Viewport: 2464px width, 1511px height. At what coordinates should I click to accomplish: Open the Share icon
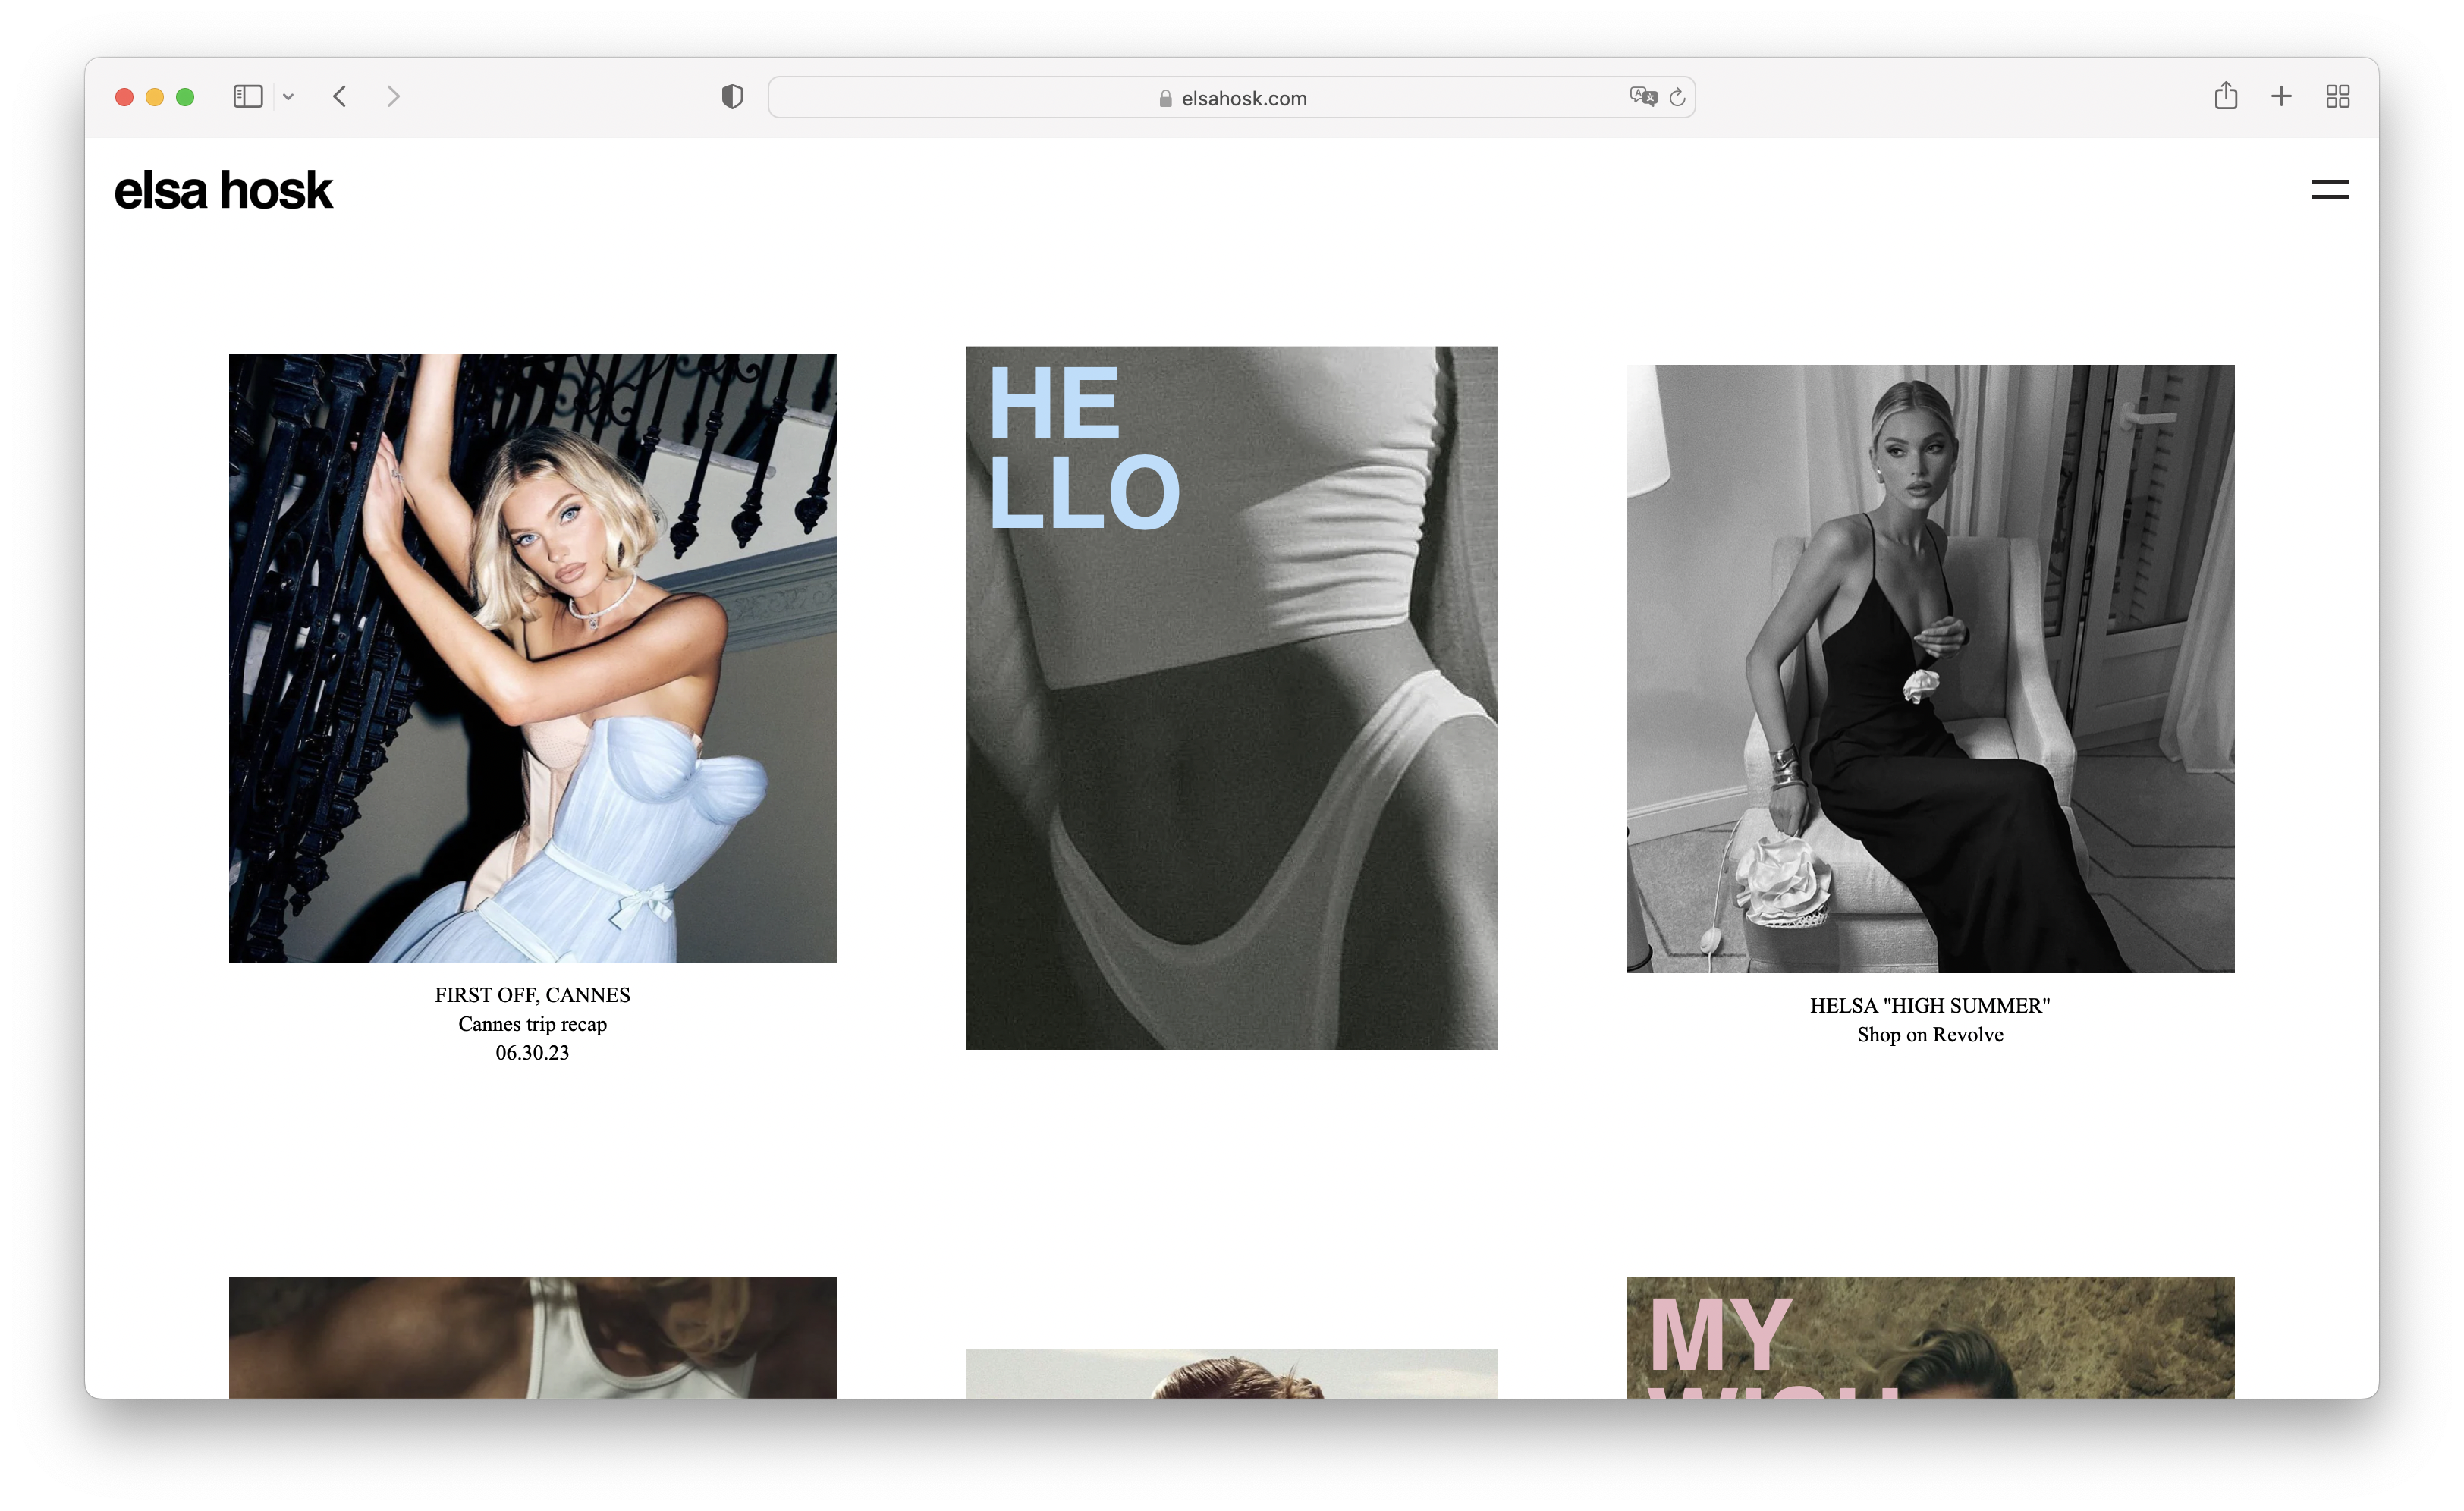click(2225, 96)
